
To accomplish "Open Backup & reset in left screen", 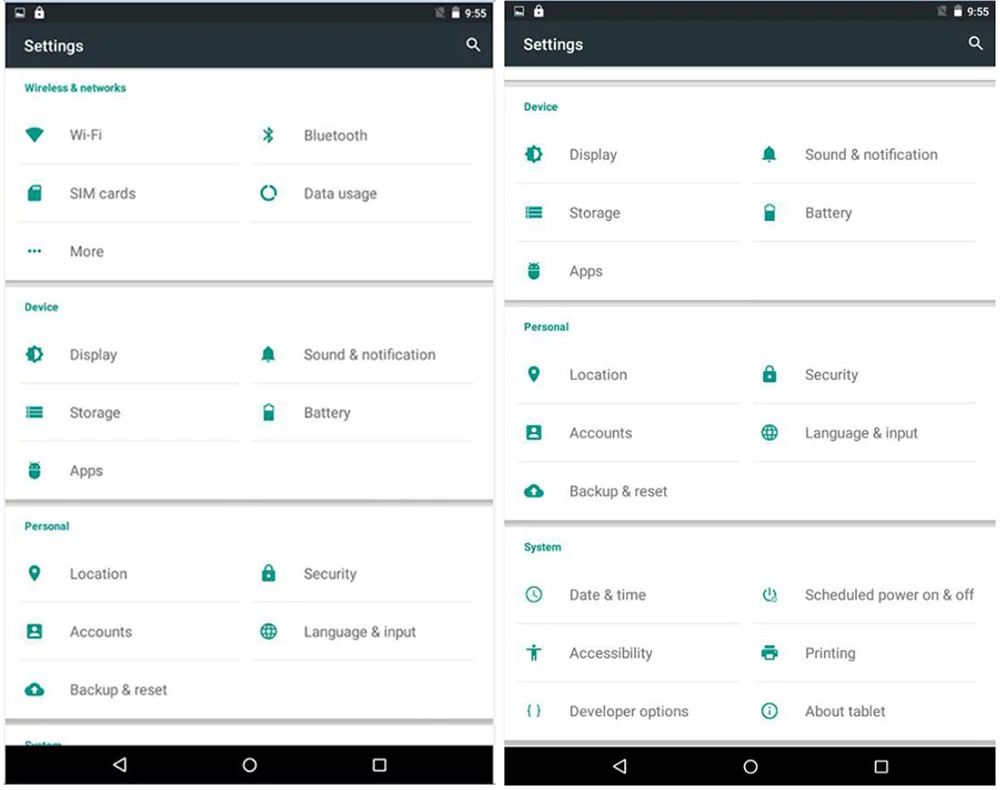I will point(118,690).
